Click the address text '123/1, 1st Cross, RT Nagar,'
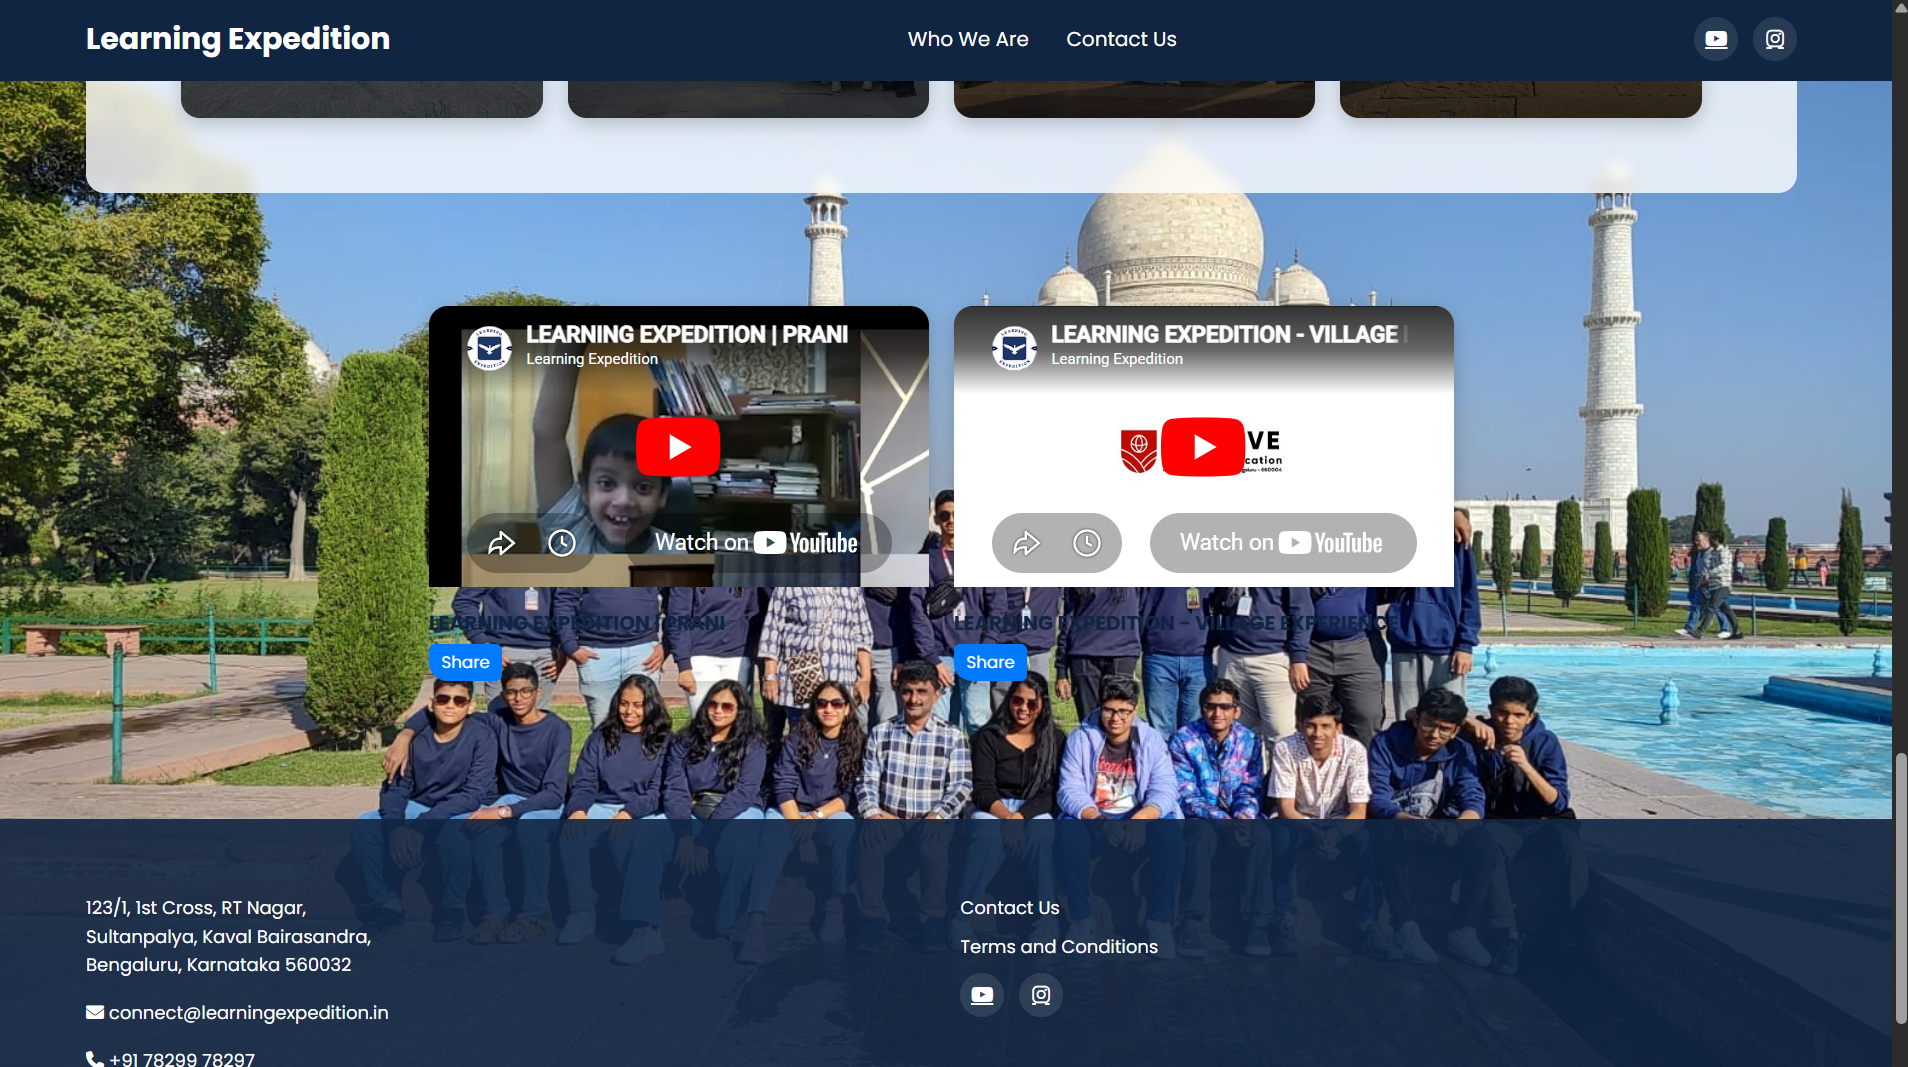This screenshot has height=1067, width=1908. [196, 908]
